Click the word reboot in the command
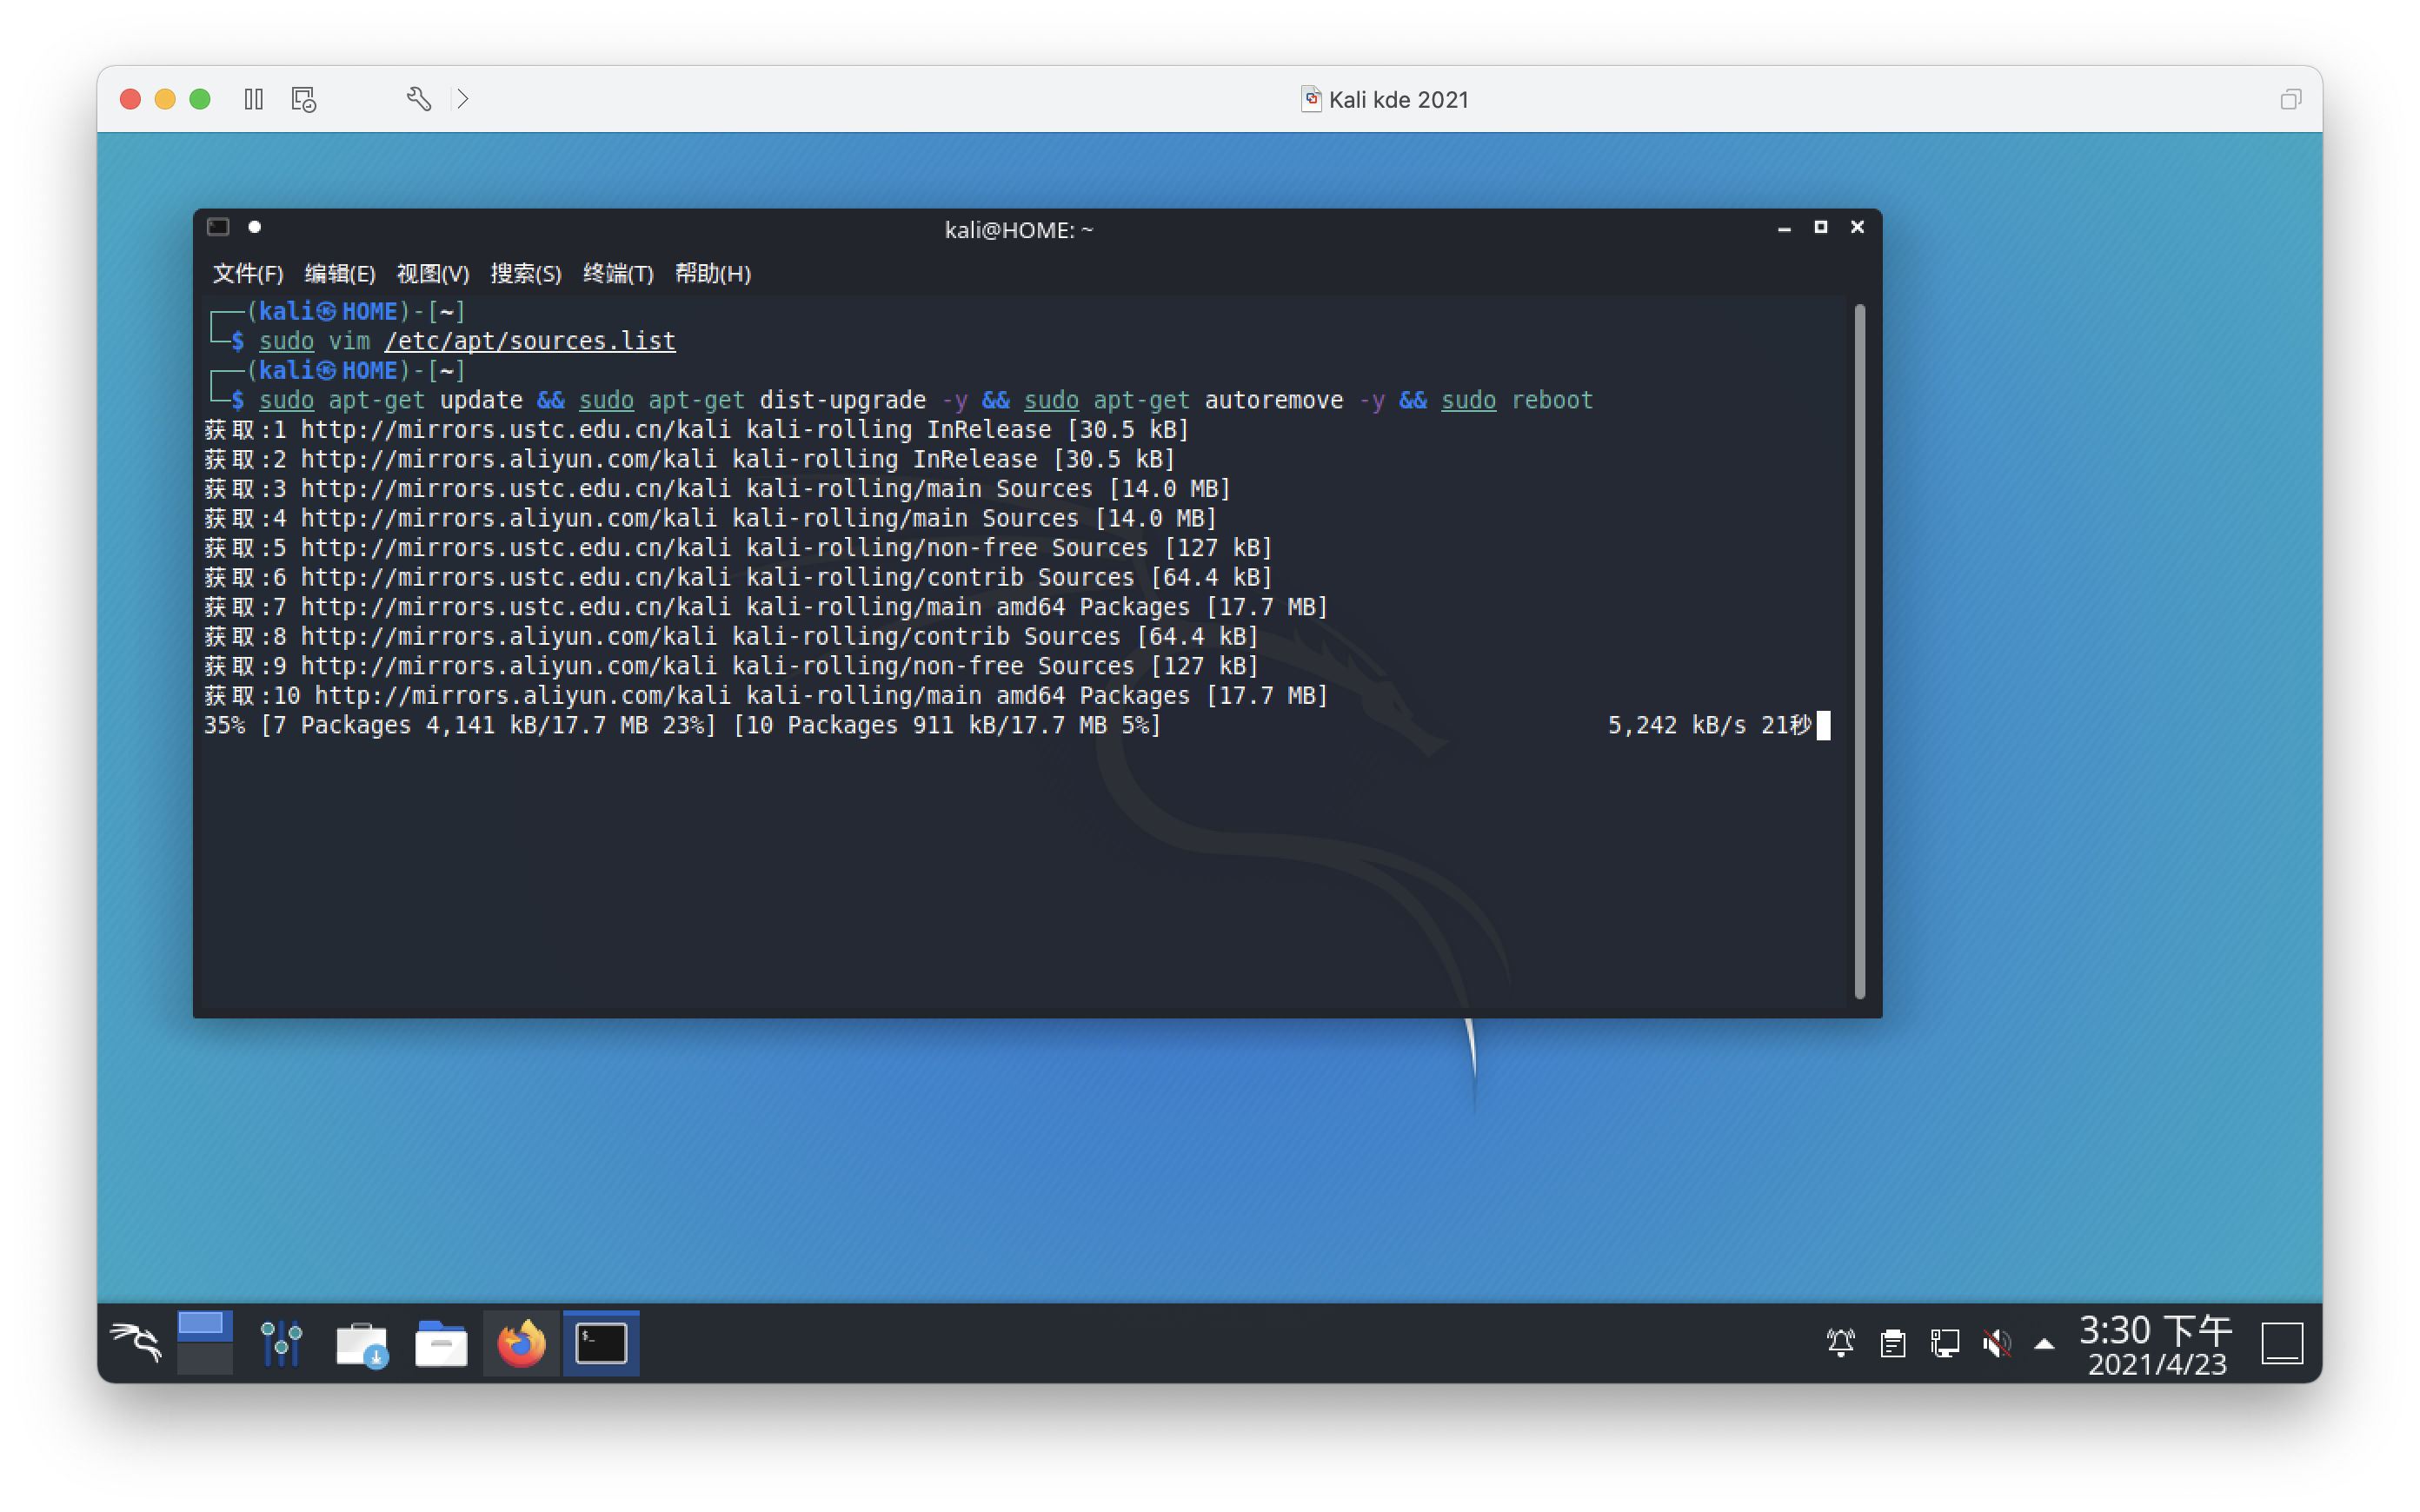Screen dimensions: 2420x1512 (x=1552, y=400)
